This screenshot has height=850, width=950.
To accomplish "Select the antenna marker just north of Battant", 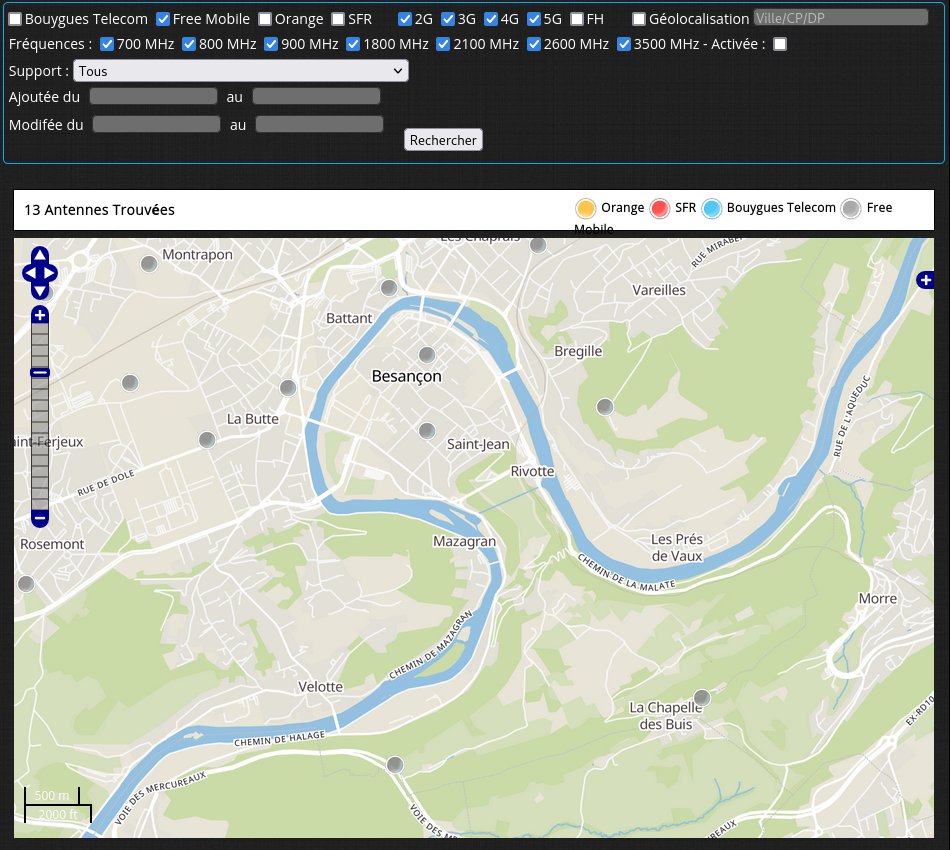I will pos(389,288).
